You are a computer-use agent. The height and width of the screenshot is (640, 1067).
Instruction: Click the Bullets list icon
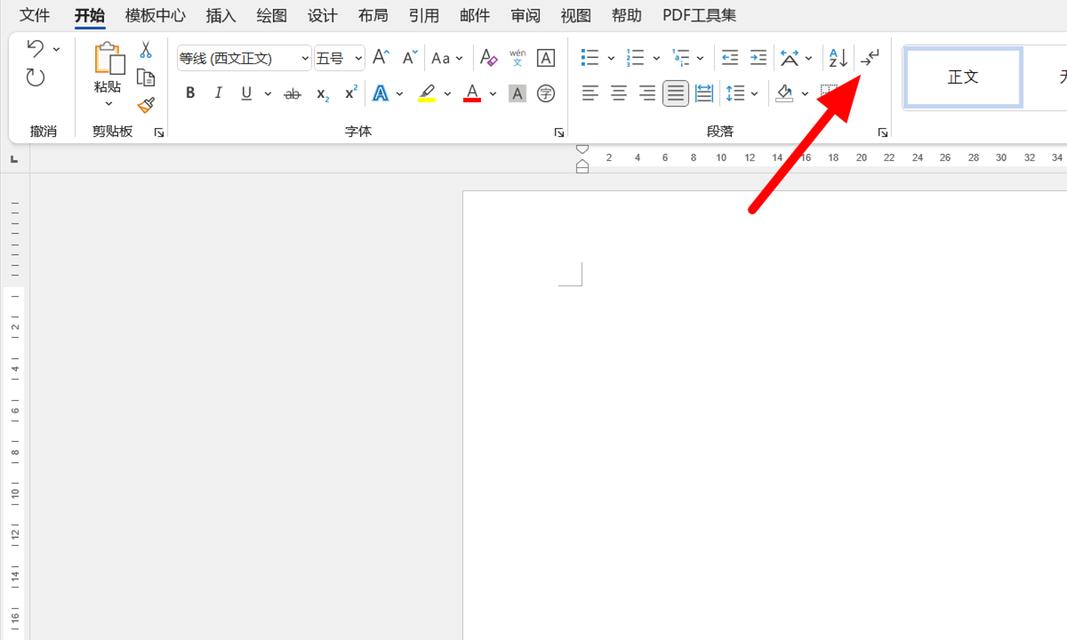(590, 58)
